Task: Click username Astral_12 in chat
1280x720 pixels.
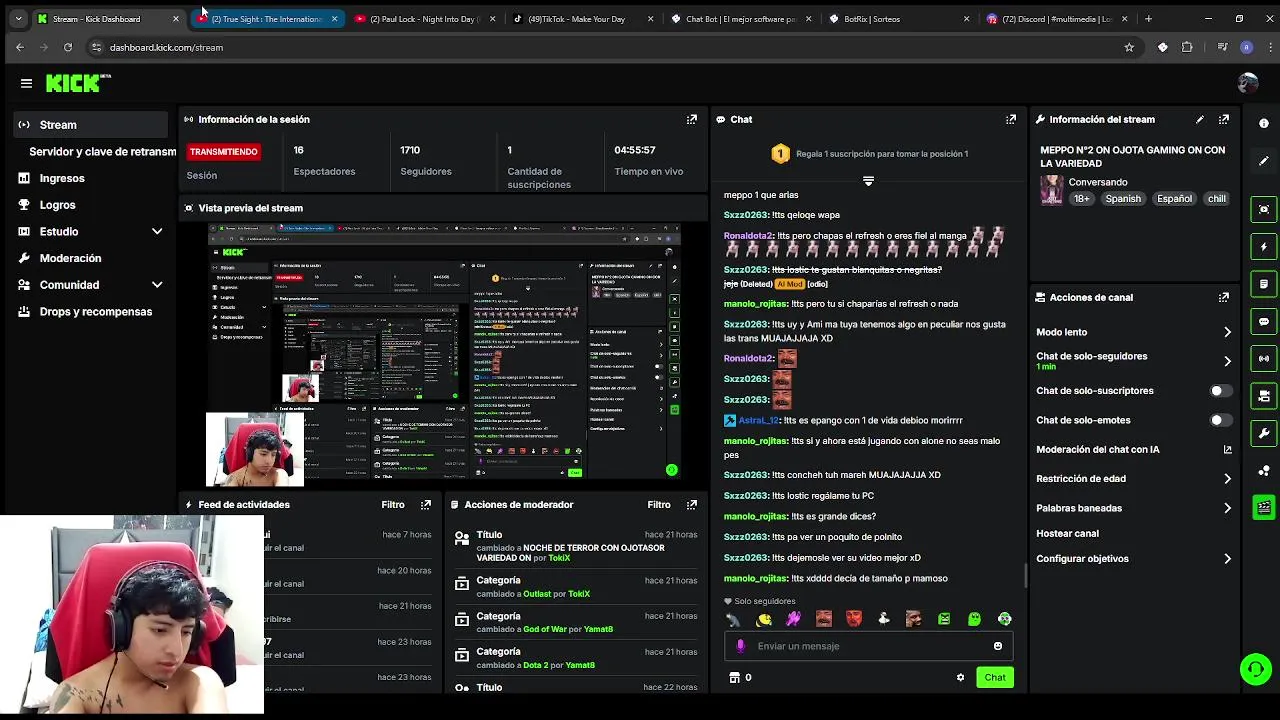Action: (x=758, y=421)
